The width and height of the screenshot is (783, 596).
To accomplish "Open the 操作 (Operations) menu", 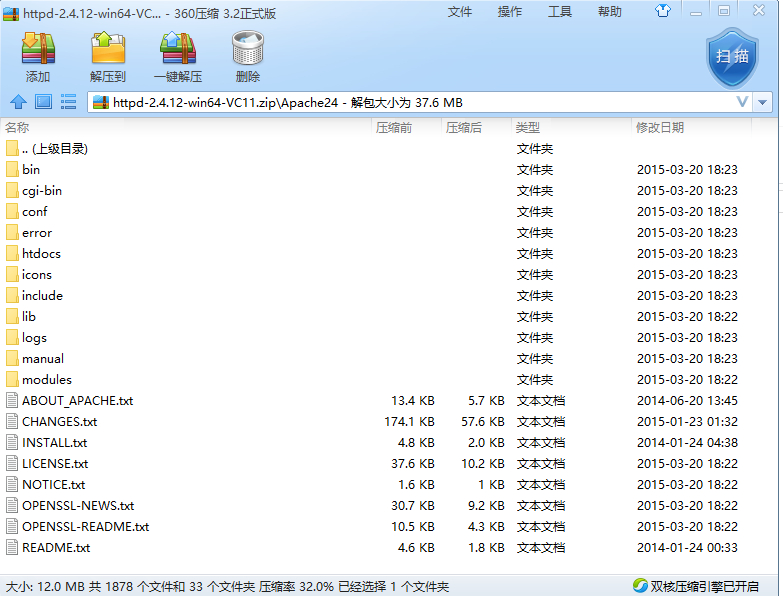I will pyautogui.click(x=510, y=11).
